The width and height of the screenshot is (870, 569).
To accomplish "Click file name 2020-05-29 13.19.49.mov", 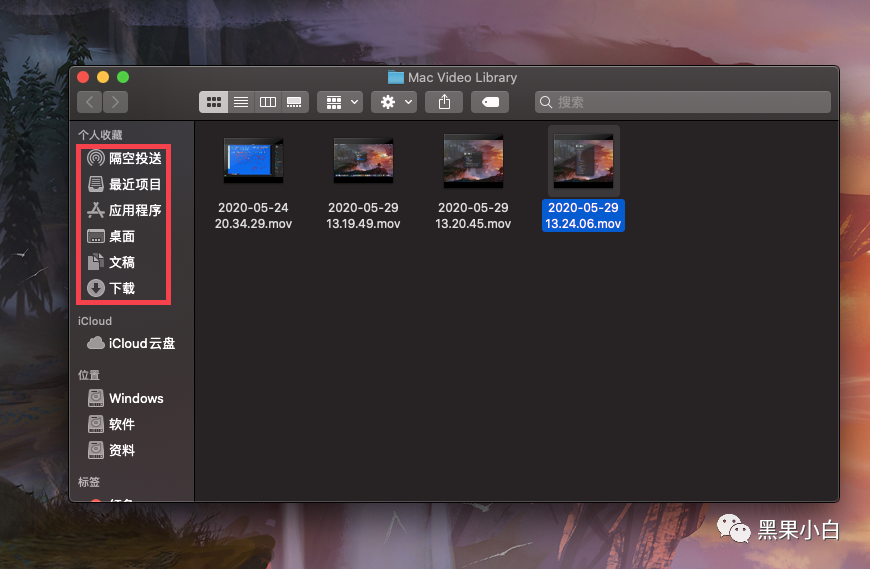I will coord(363,216).
